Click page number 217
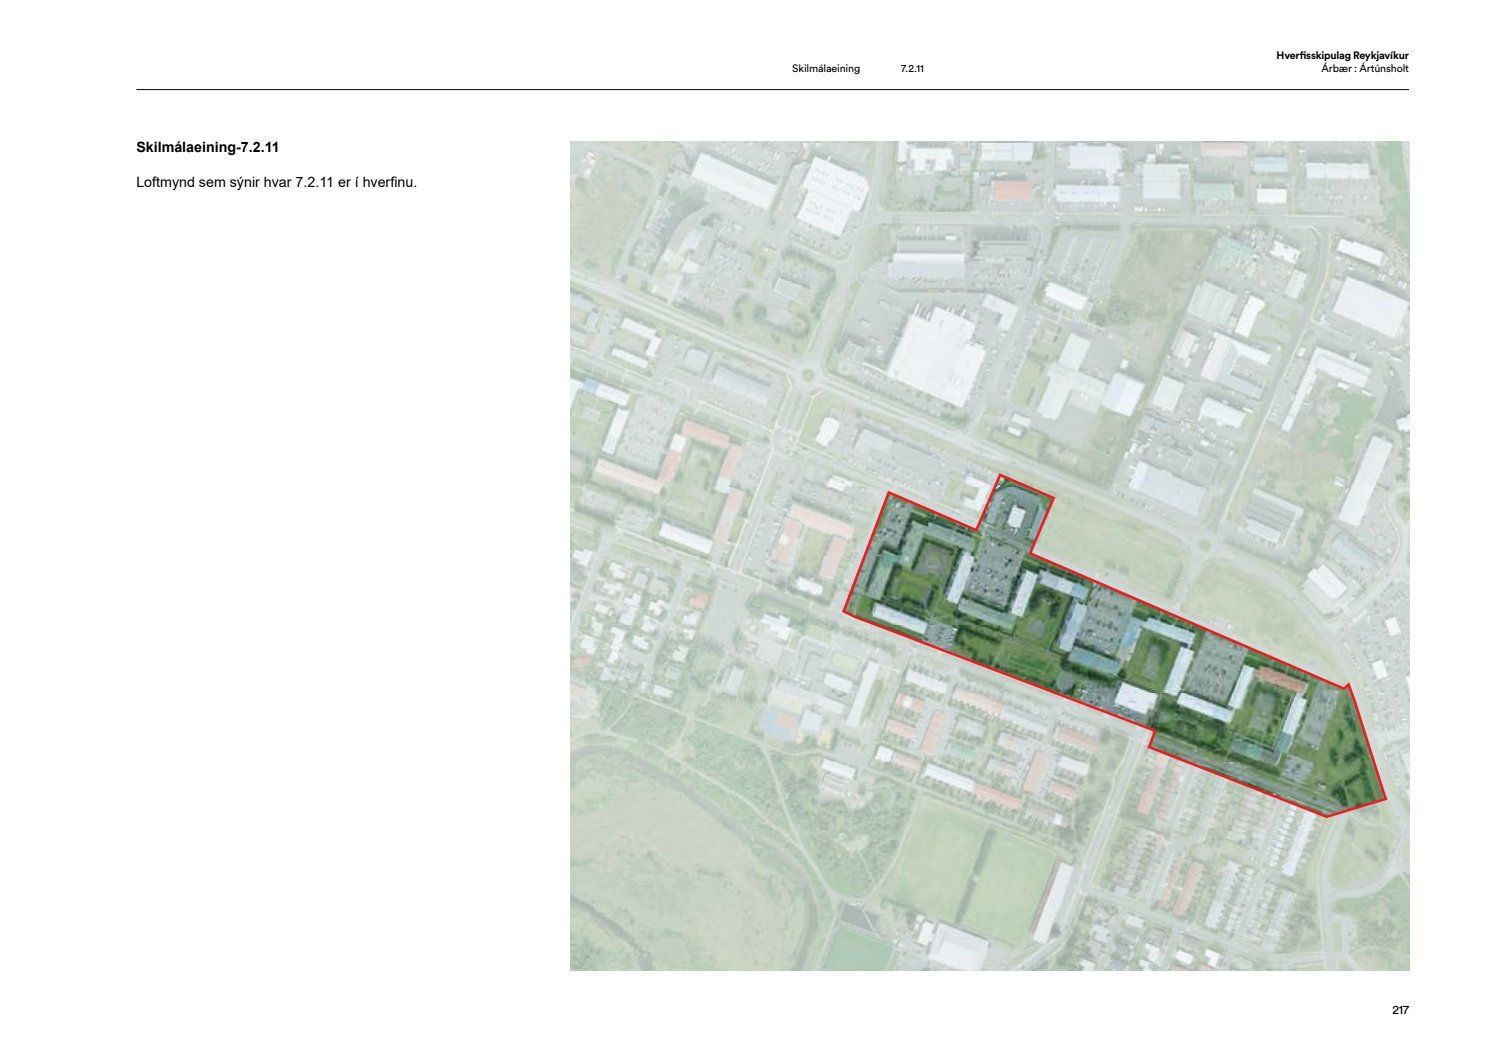This screenshot has width=1500, height=1061. pyautogui.click(x=1400, y=1010)
